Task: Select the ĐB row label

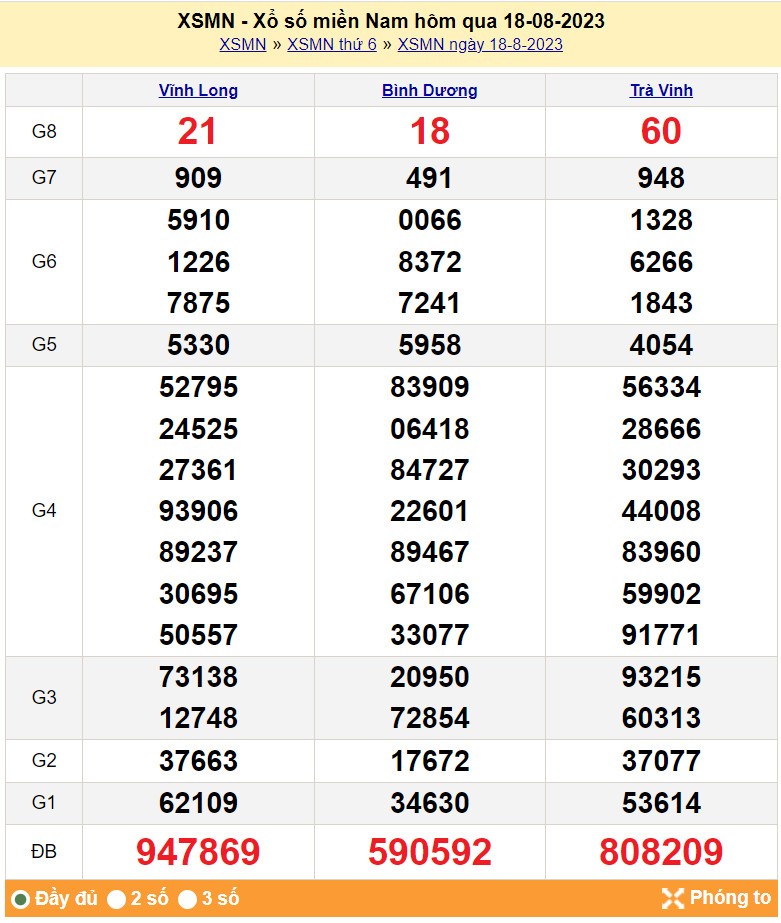Action: (44, 852)
